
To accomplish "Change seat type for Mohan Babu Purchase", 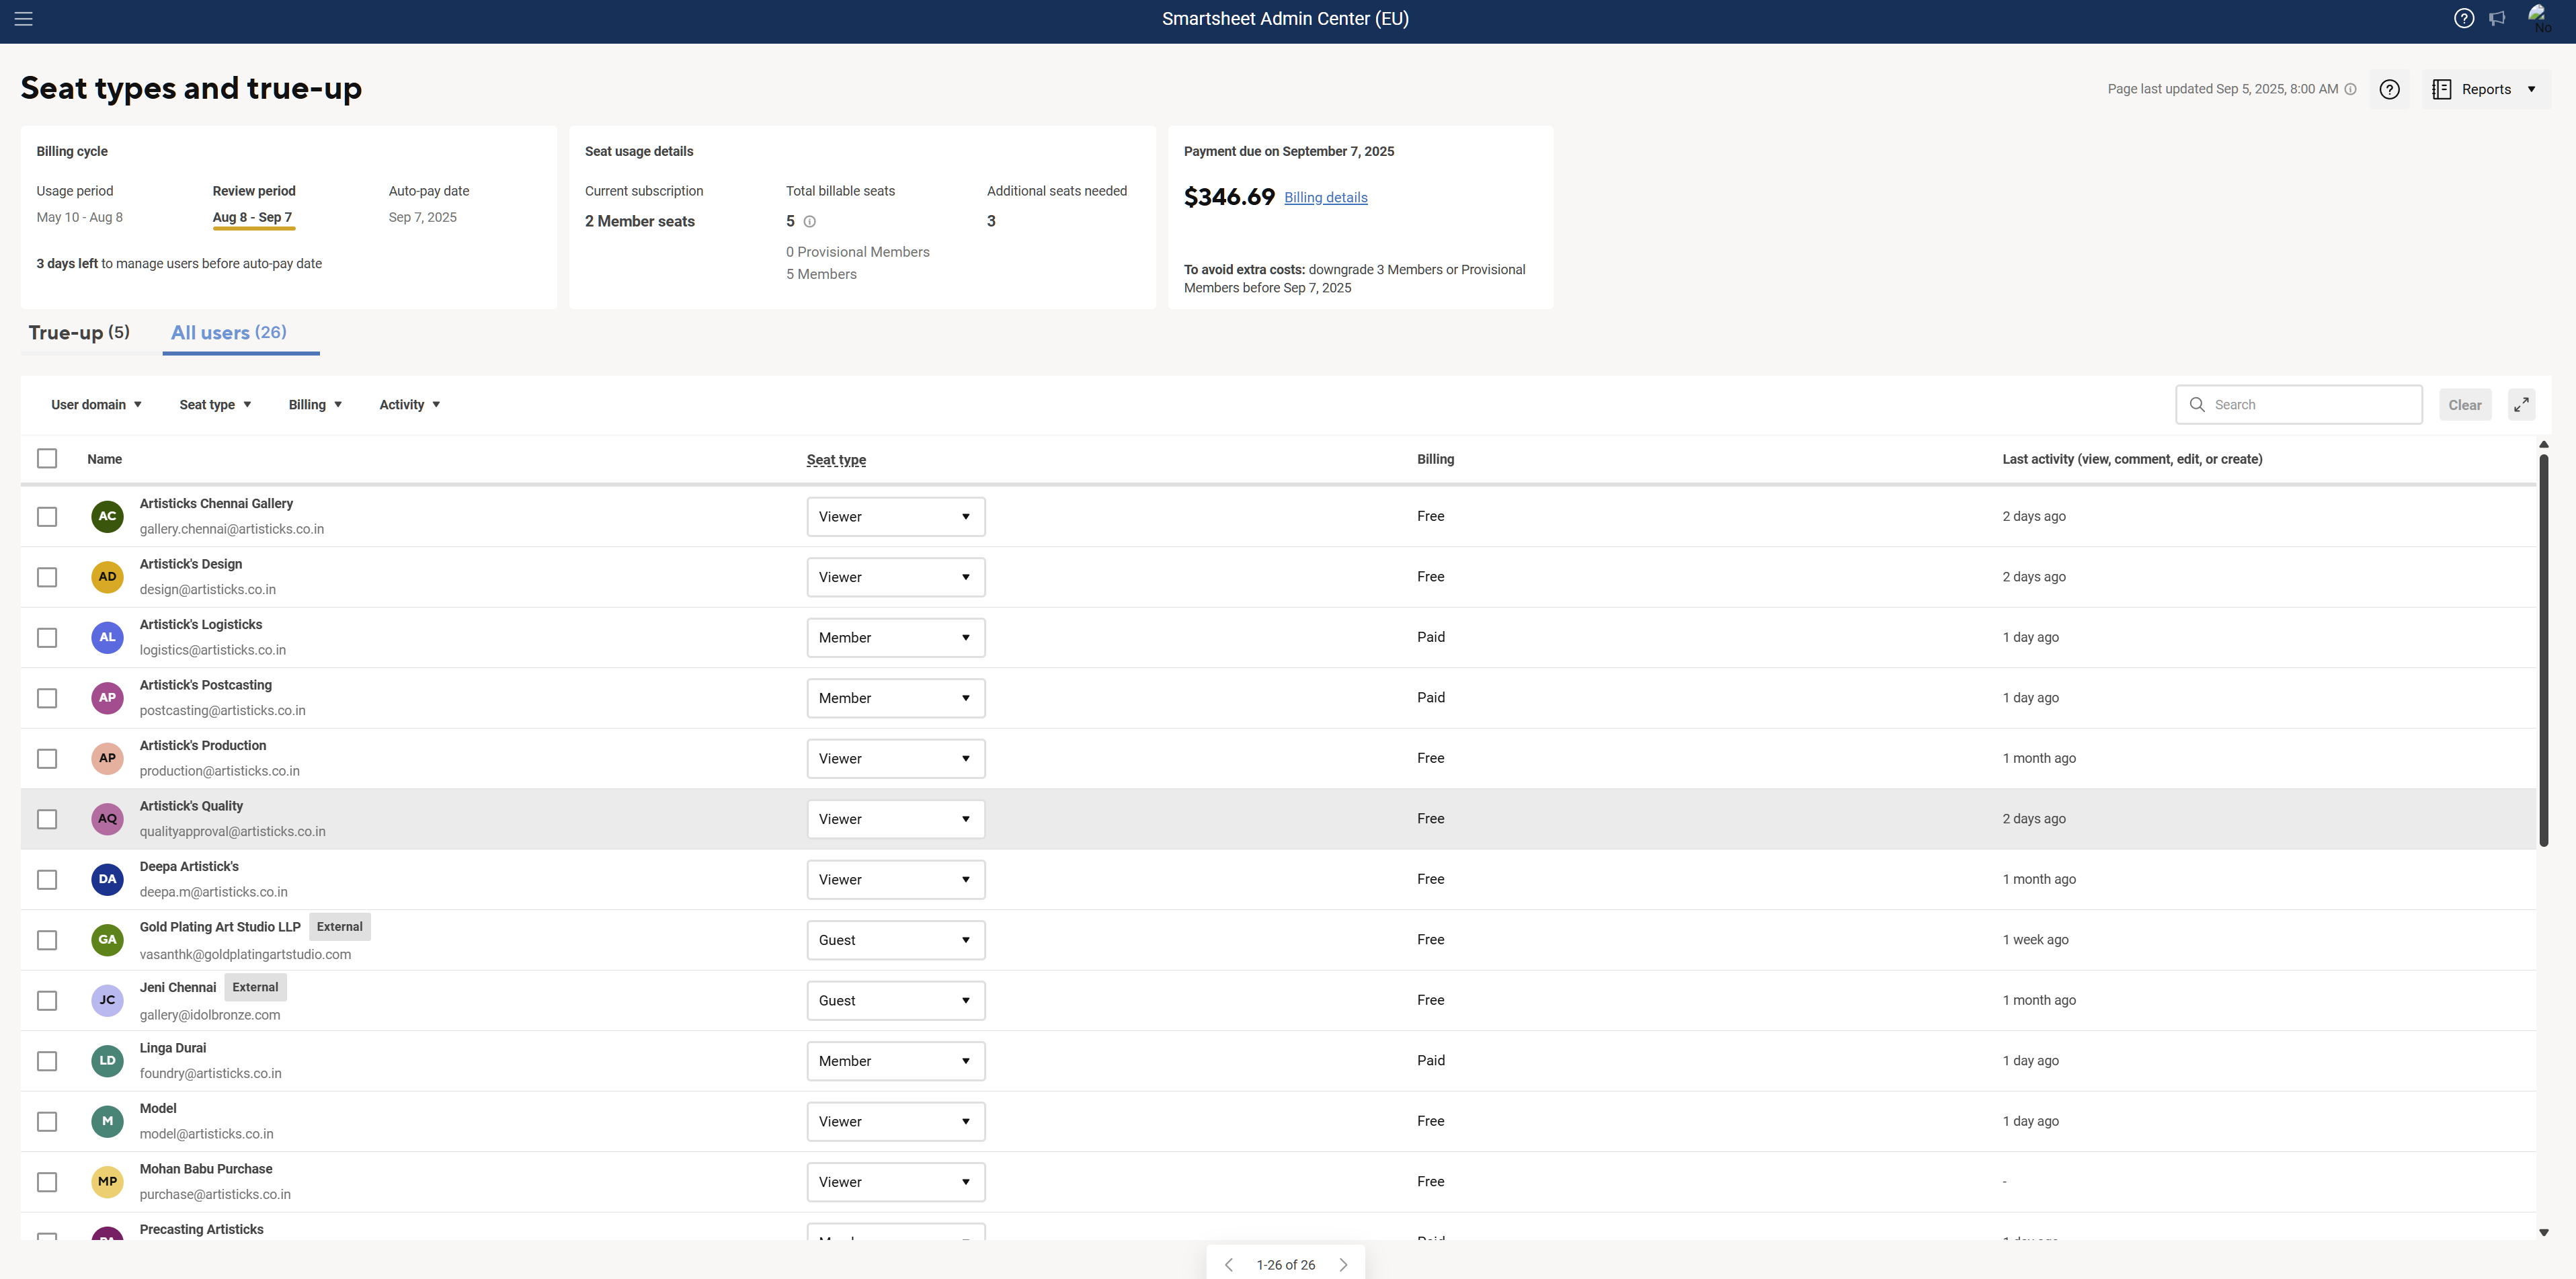I will coord(896,1182).
